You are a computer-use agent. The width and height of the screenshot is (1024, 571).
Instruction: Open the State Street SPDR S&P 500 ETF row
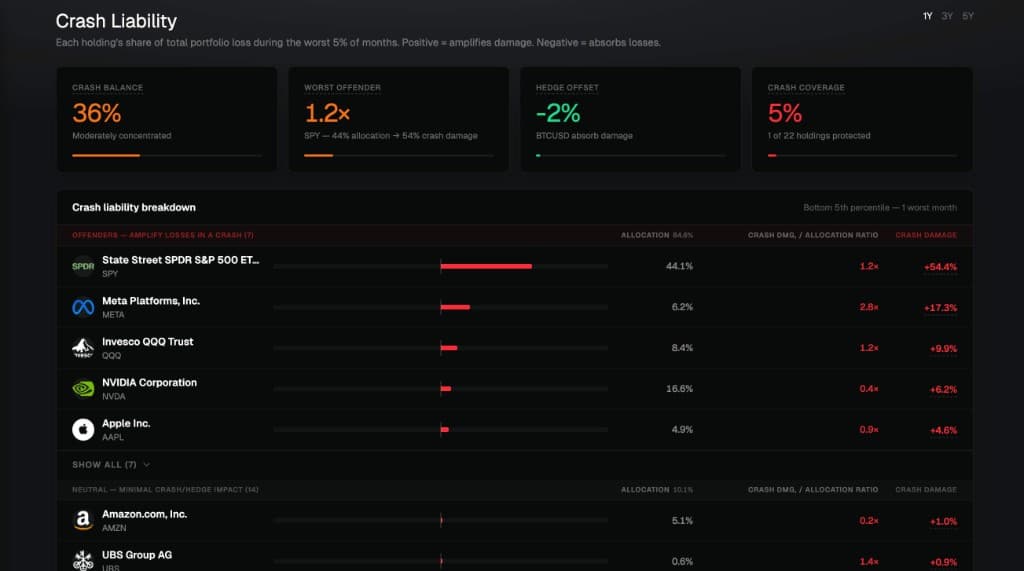coord(514,266)
